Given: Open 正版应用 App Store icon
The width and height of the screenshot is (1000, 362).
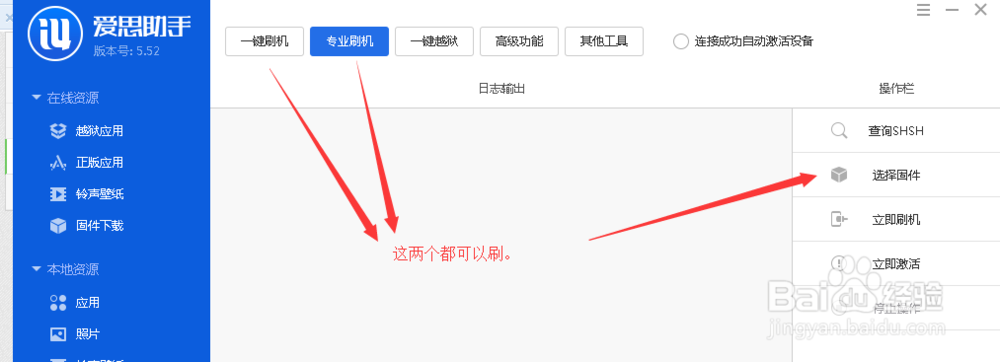Looking at the screenshot, I should 58,163.
